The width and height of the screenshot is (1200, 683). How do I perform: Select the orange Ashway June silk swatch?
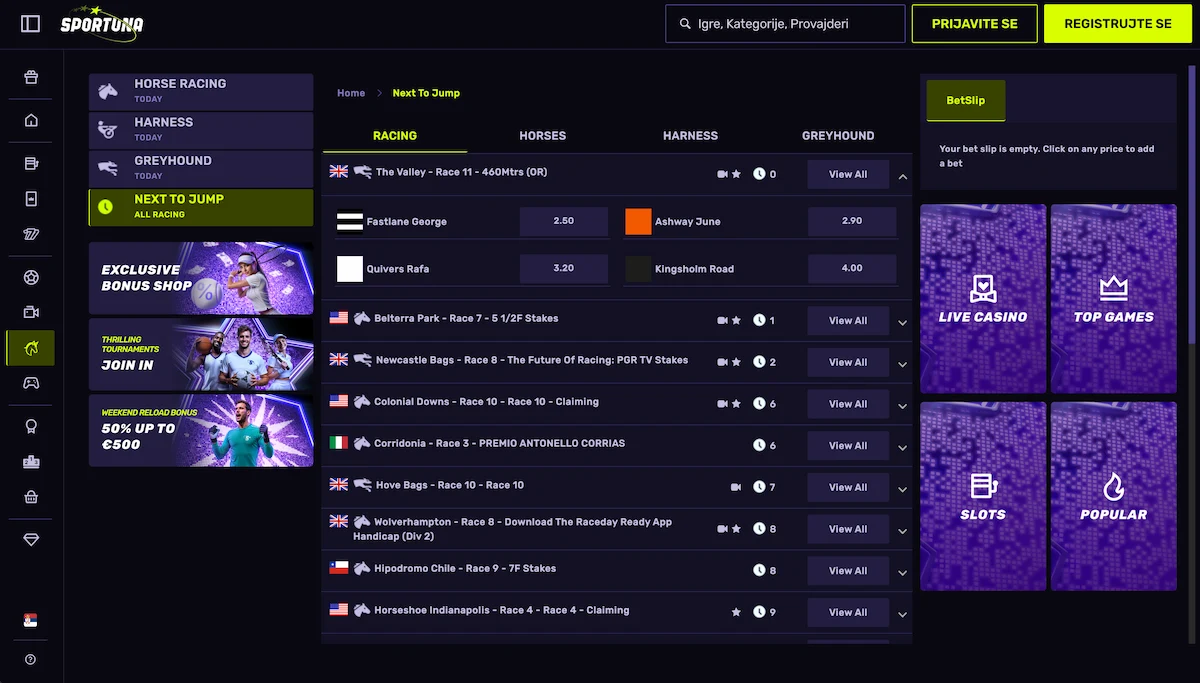638,221
